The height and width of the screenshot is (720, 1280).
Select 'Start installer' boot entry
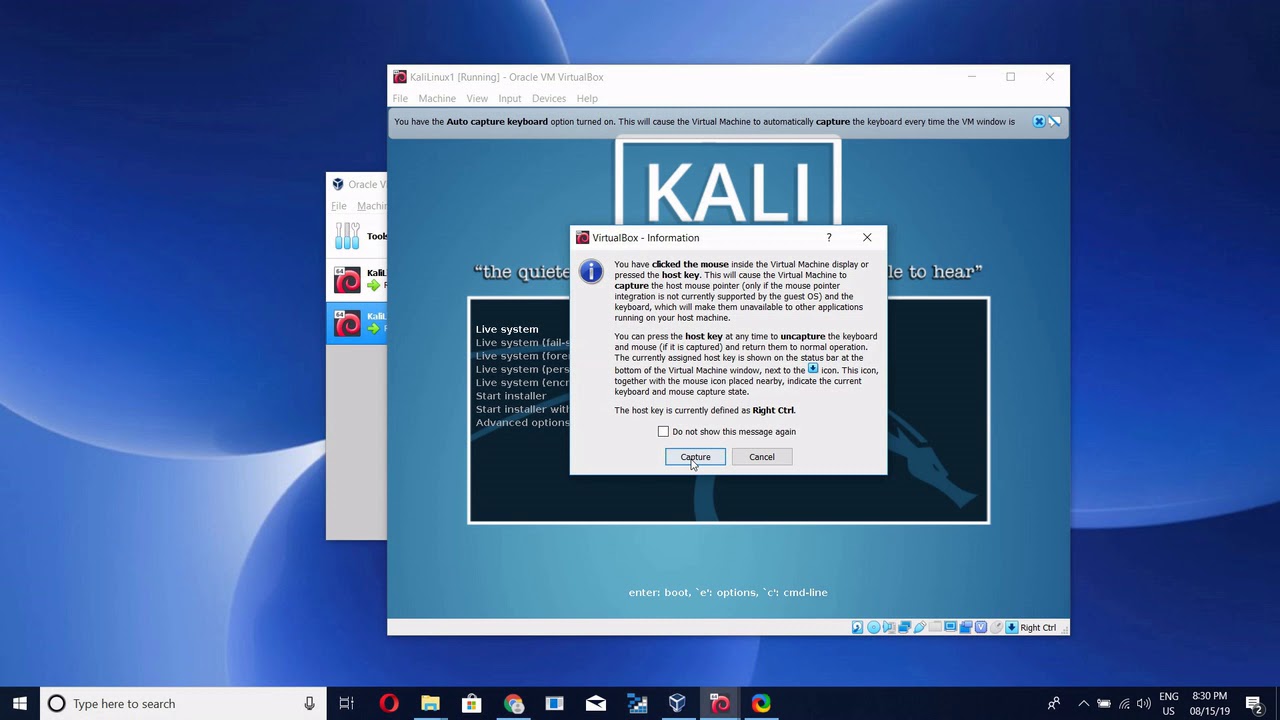pos(511,396)
